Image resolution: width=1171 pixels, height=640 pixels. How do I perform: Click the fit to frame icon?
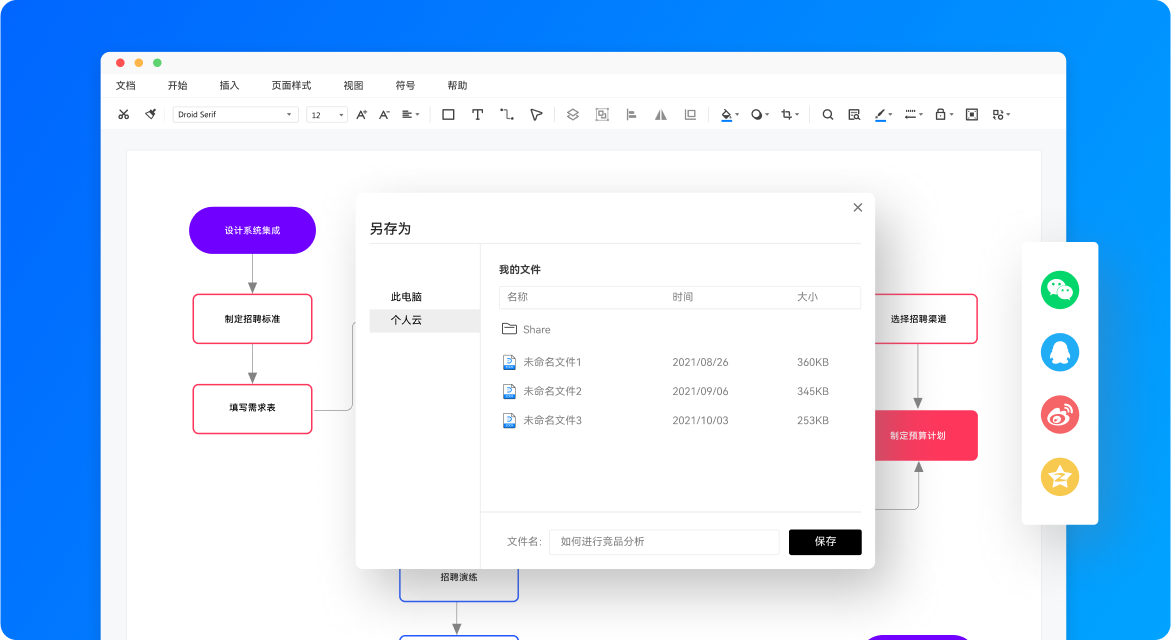pos(972,114)
